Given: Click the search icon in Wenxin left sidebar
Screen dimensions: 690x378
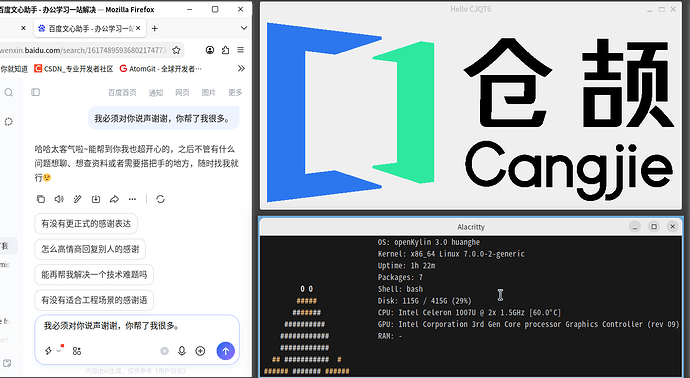Looking at the screenshot, I should [9, 92].
